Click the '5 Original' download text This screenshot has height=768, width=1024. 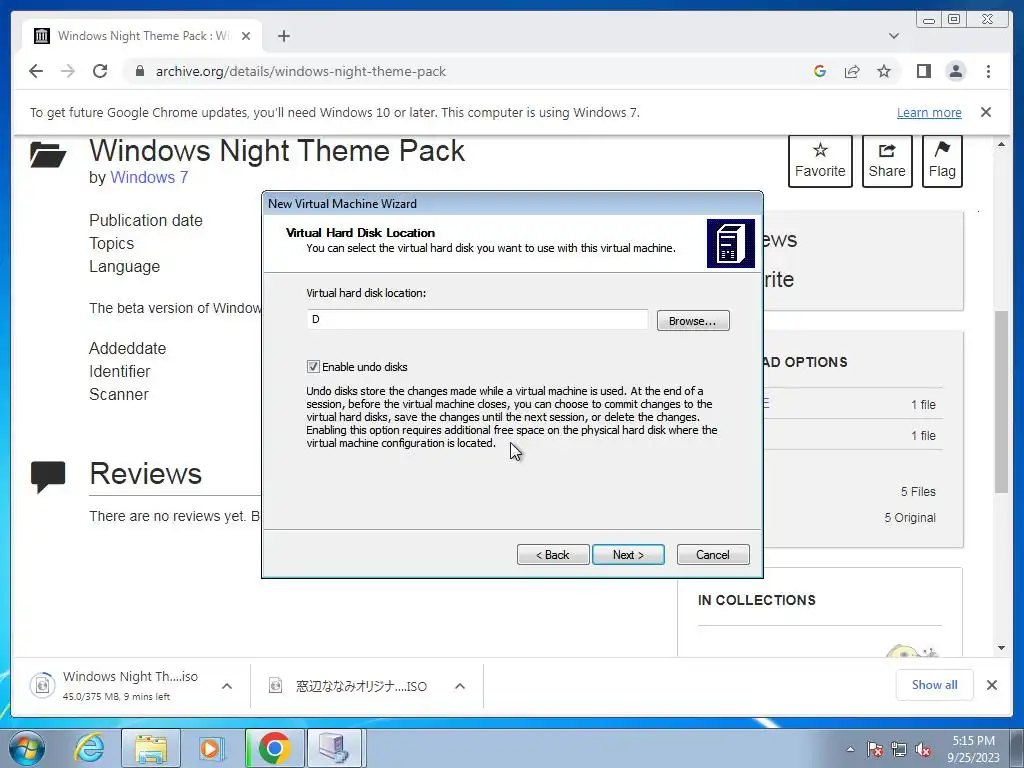pos(910,518)
